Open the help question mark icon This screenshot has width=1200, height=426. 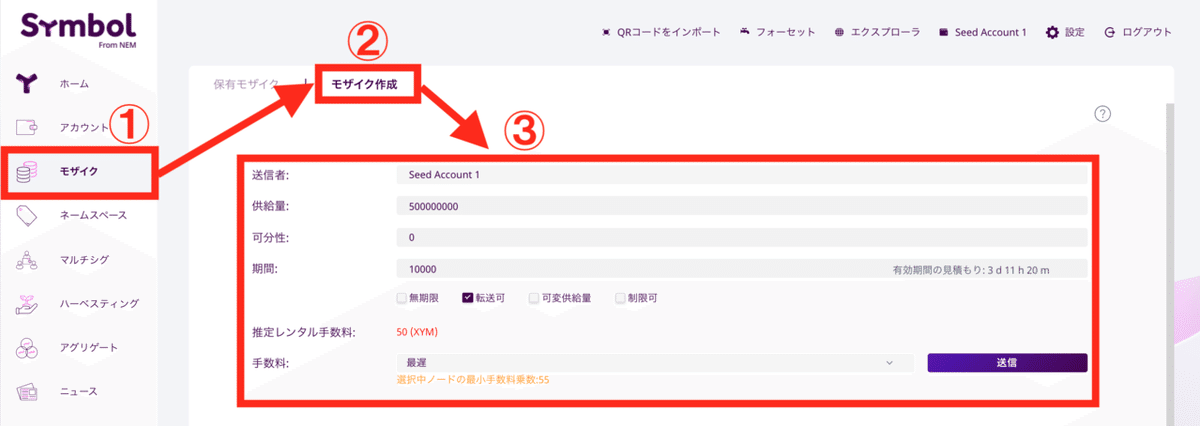[1103, 114]
